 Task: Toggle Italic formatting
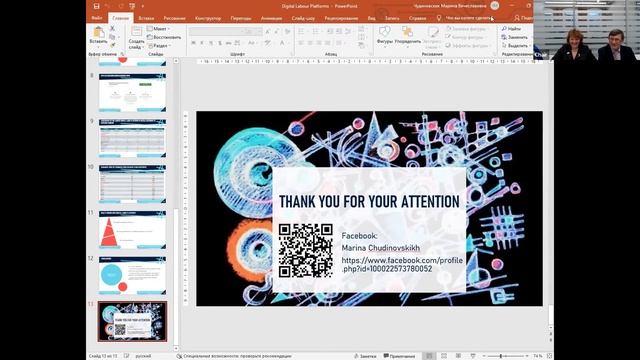[202, 43]
